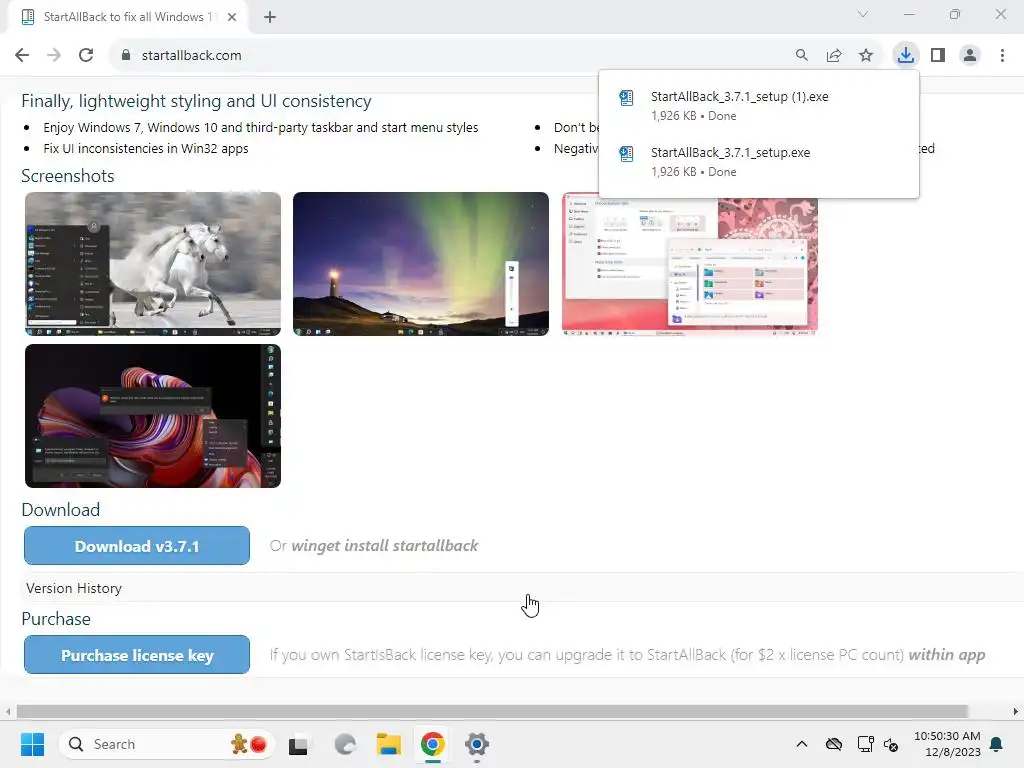Launch Microsoft Edge from the taskbar
This screenshot has height=768, width=1024.
tap(344, 744)
